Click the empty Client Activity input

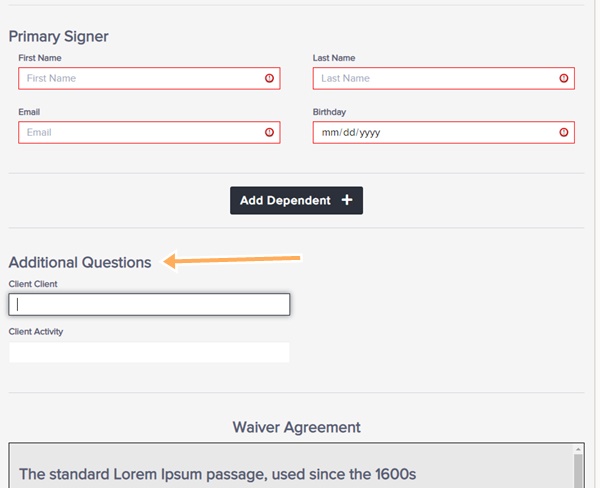click(x=149, y=352)
